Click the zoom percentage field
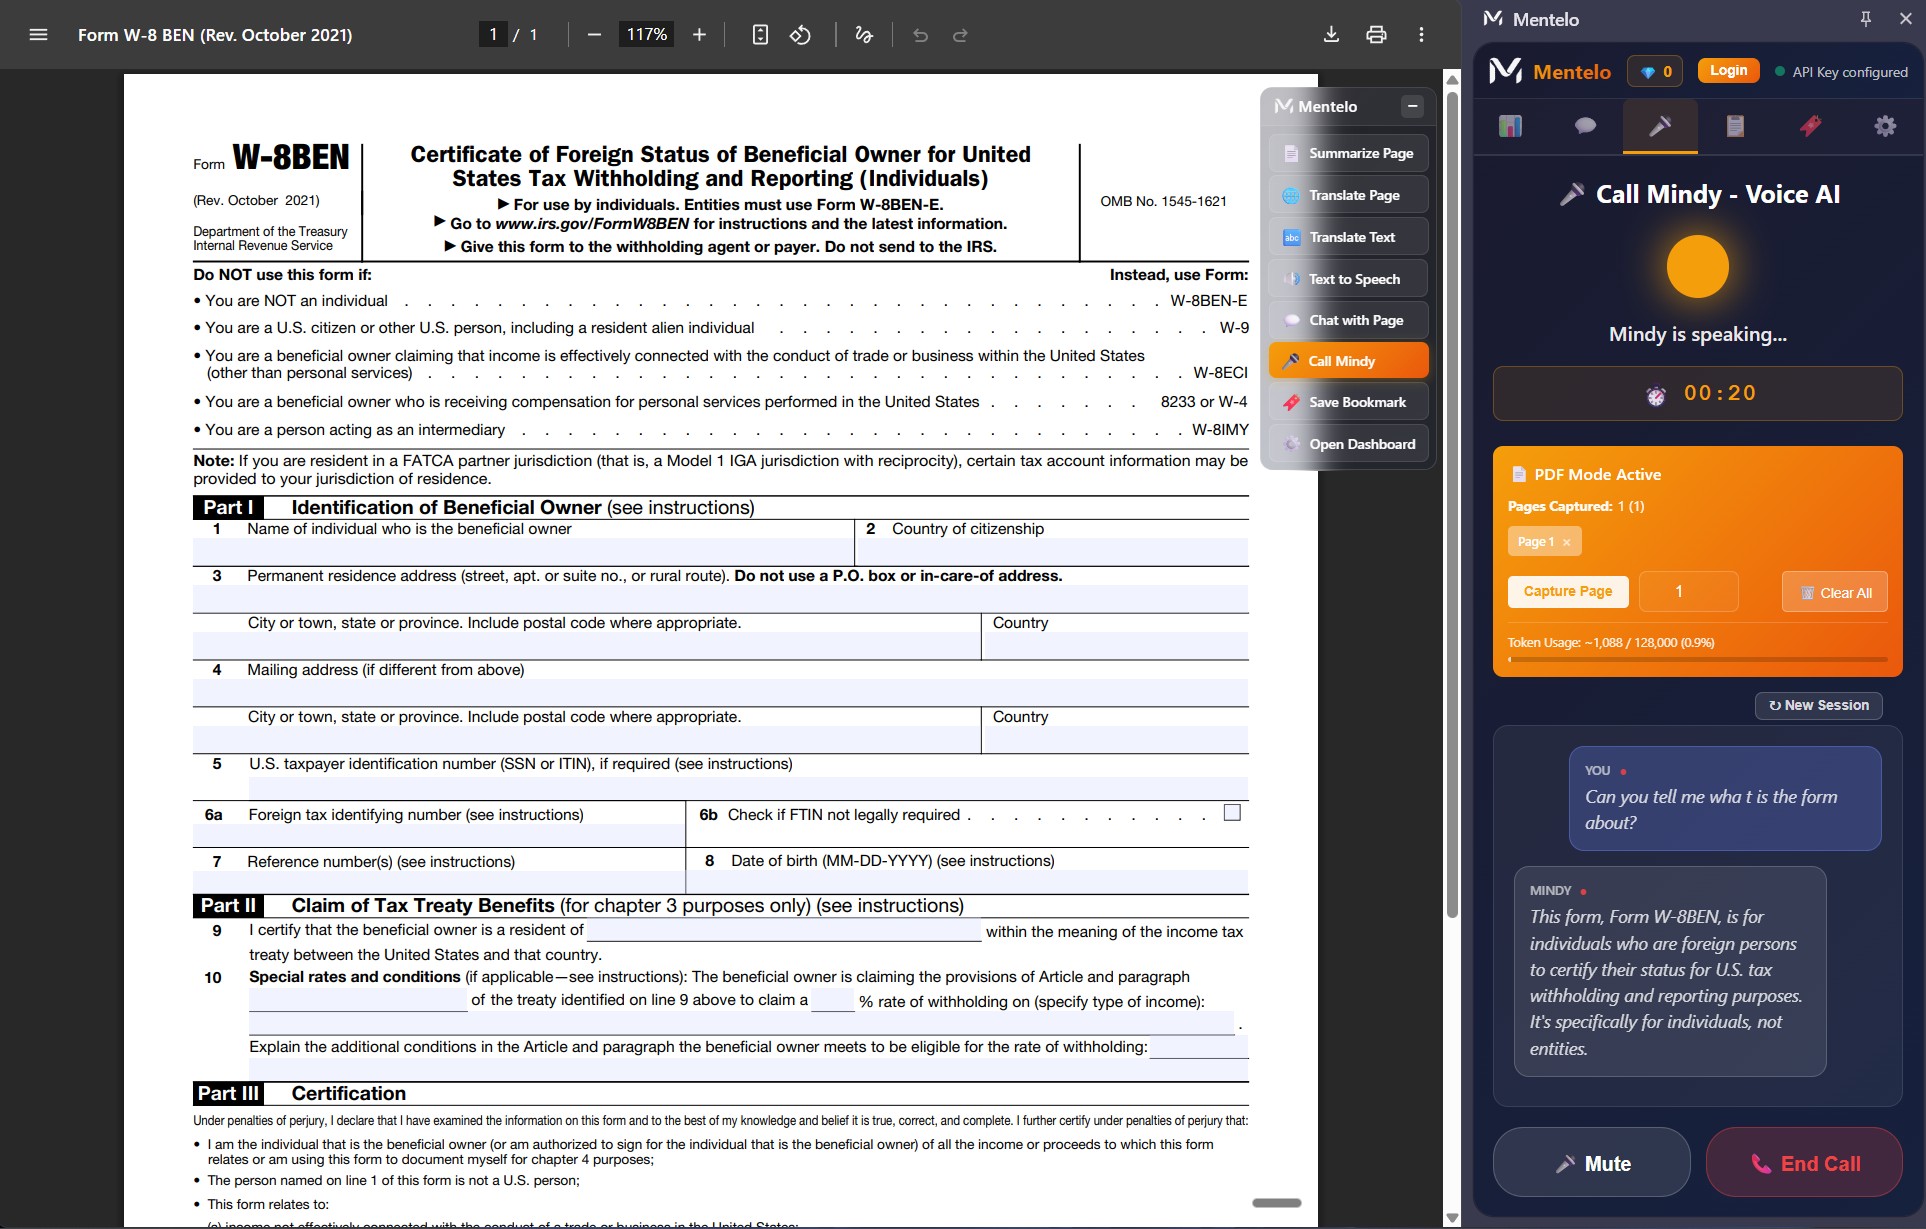The width and height of the screenshot is (1926, 1229). (x=646, y=35)
